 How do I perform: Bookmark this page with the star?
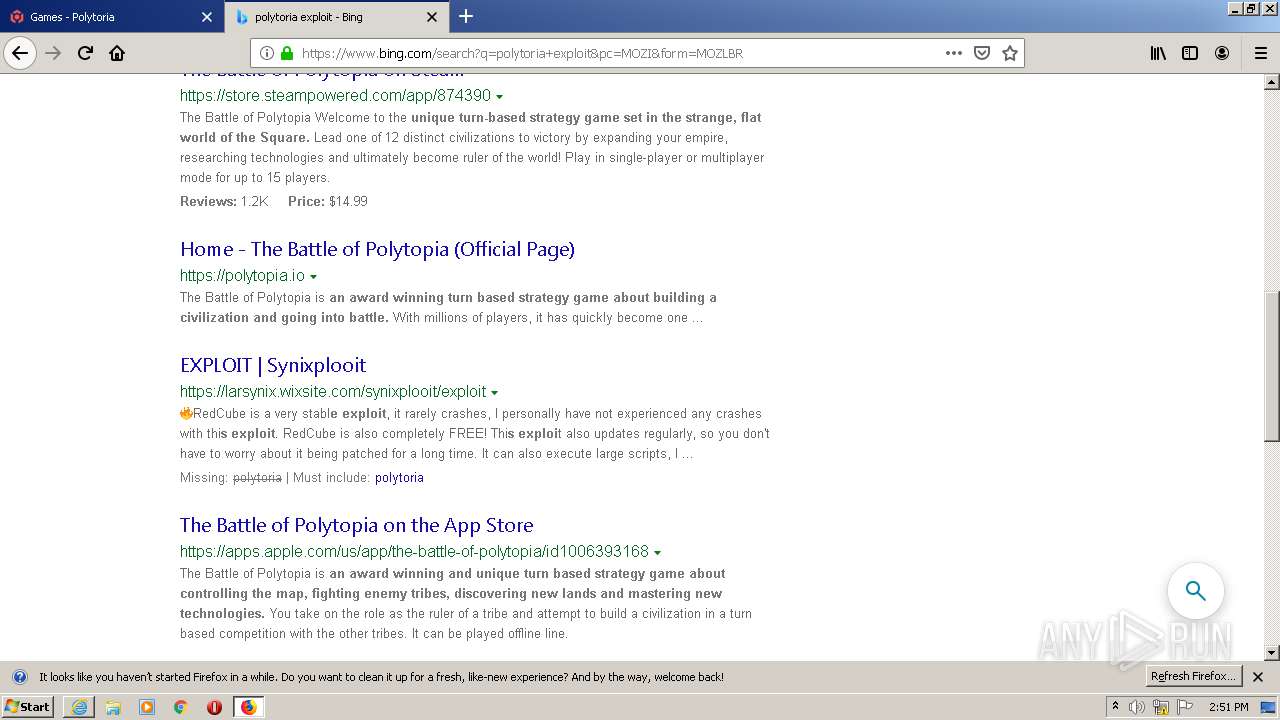click(x=1010, y=53)
